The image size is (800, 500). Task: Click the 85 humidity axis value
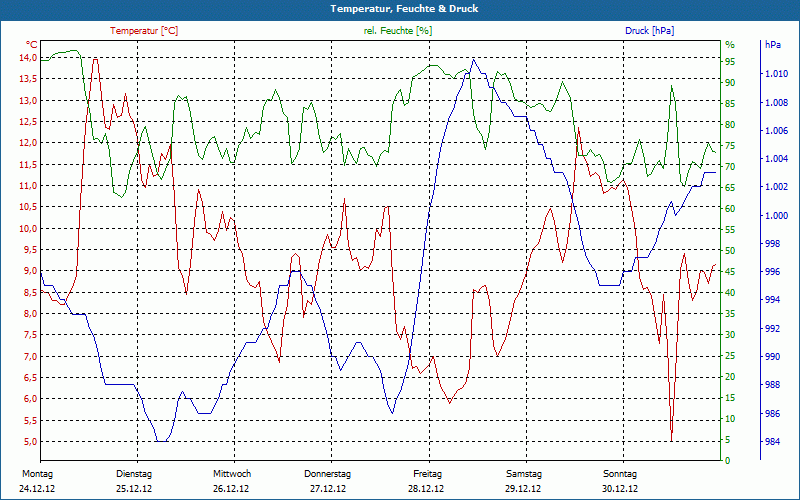730,104
